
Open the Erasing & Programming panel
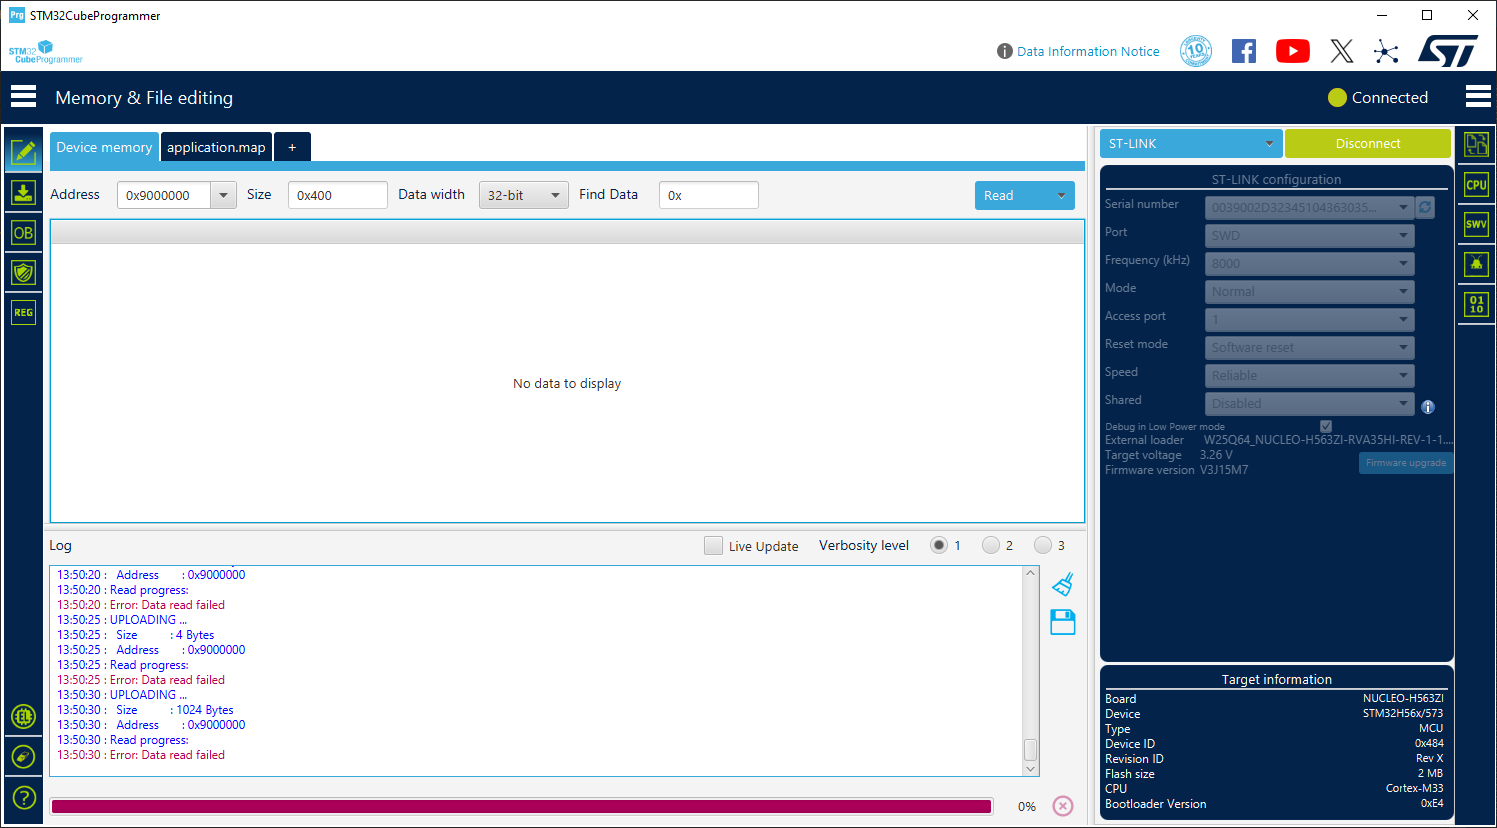point(22,192)
